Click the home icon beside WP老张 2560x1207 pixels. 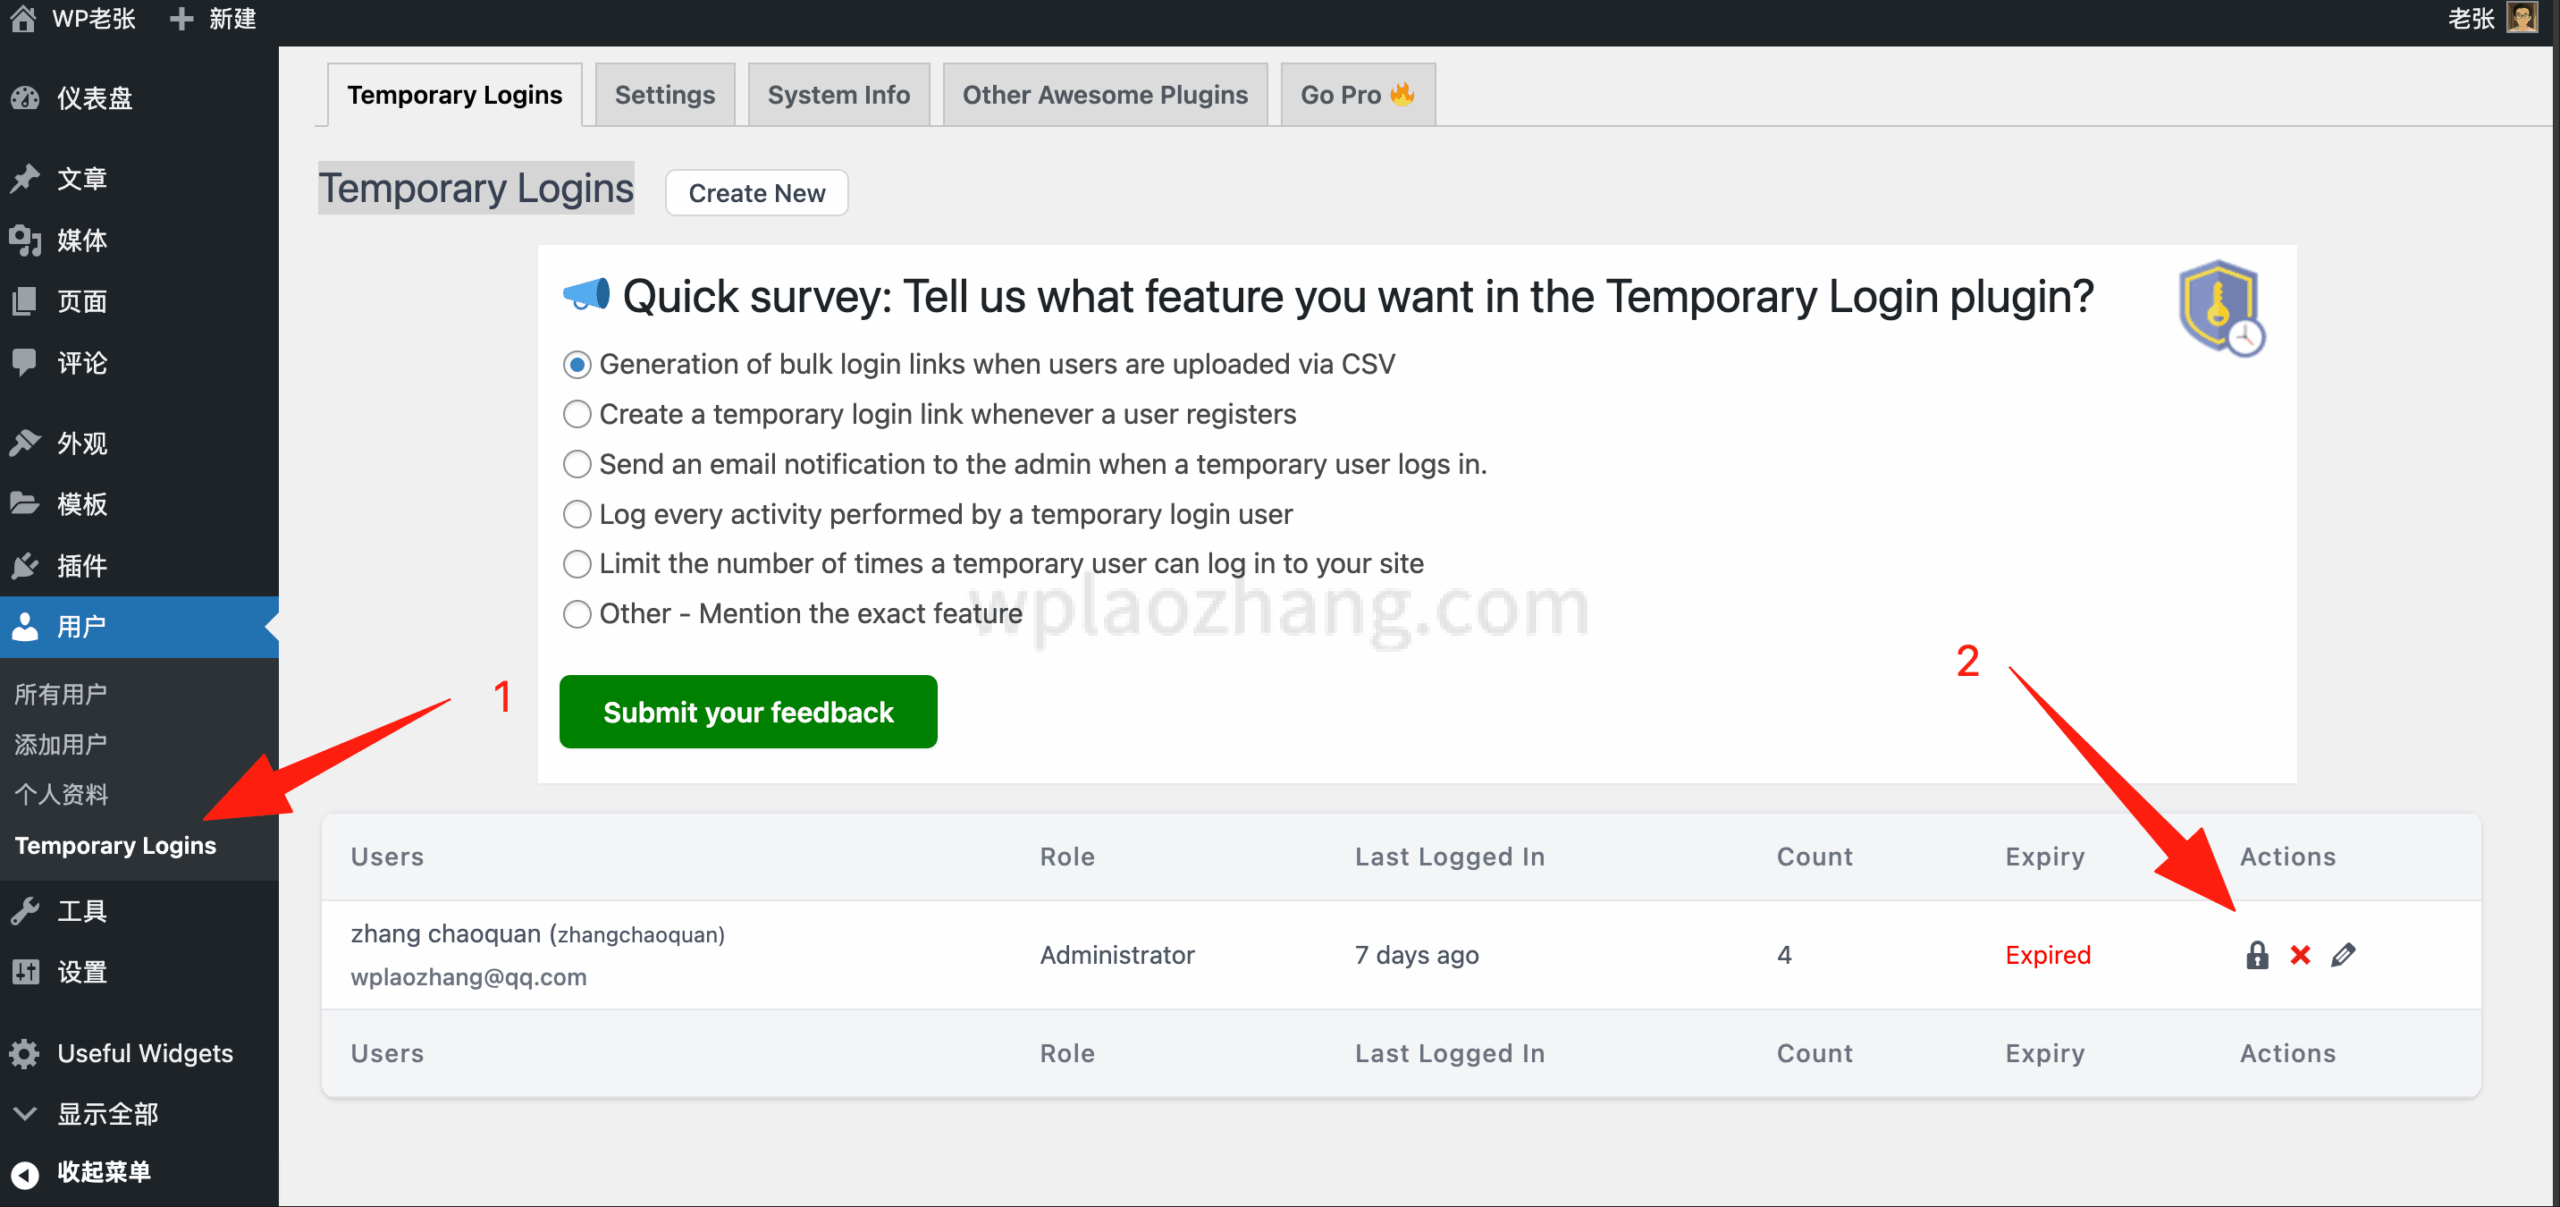23,19
